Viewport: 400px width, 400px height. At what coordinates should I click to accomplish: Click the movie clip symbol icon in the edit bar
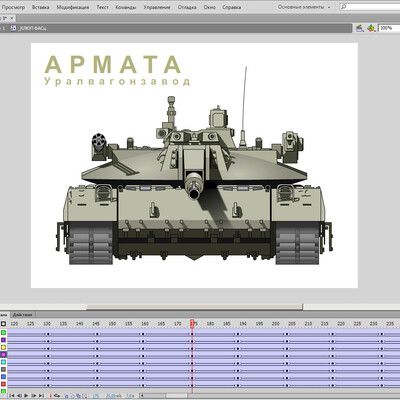click(13, 28)
